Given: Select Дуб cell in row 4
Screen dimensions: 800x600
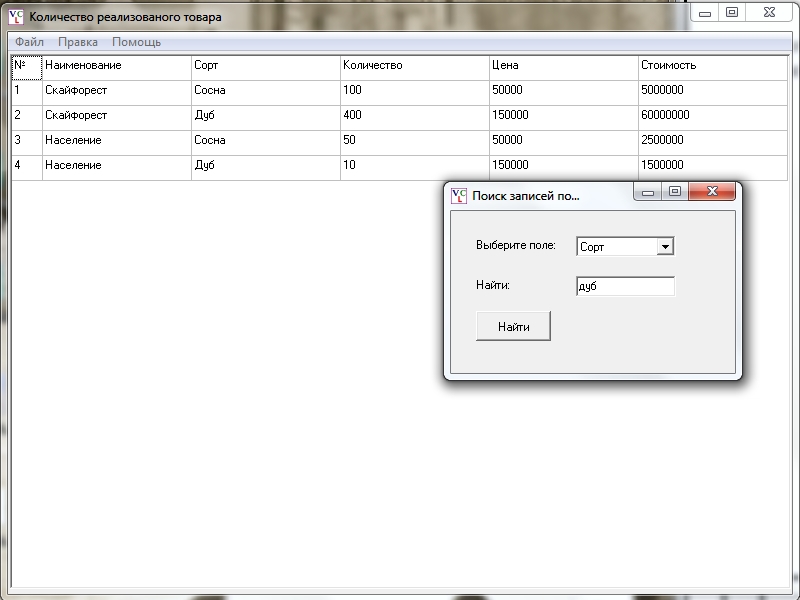Looking at the screenshot, I should 266,168.
